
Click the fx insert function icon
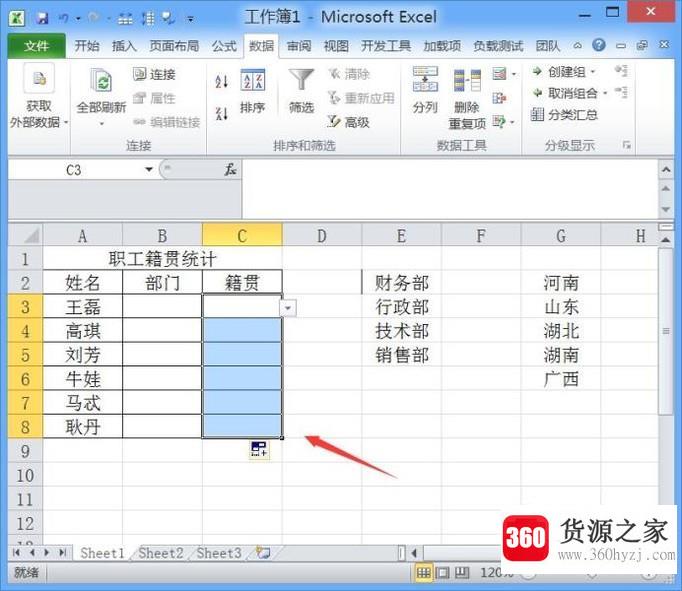click(x=230, y=170)
